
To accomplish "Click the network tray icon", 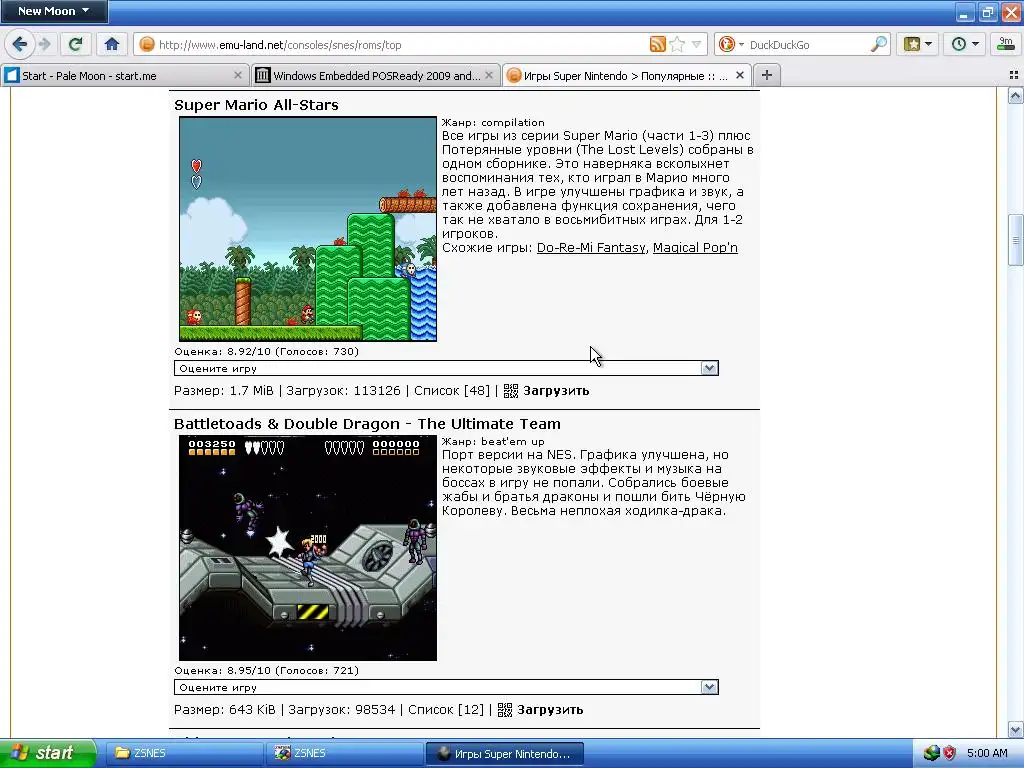I will [932, 753].
